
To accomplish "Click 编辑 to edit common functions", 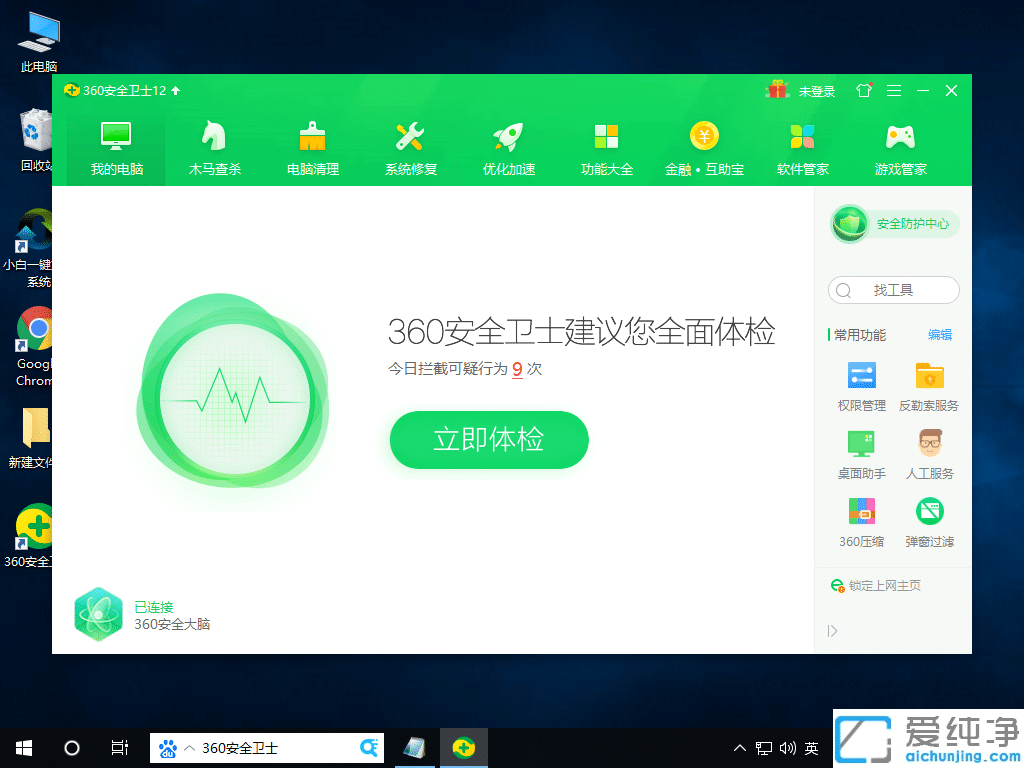I will [941, 335].
